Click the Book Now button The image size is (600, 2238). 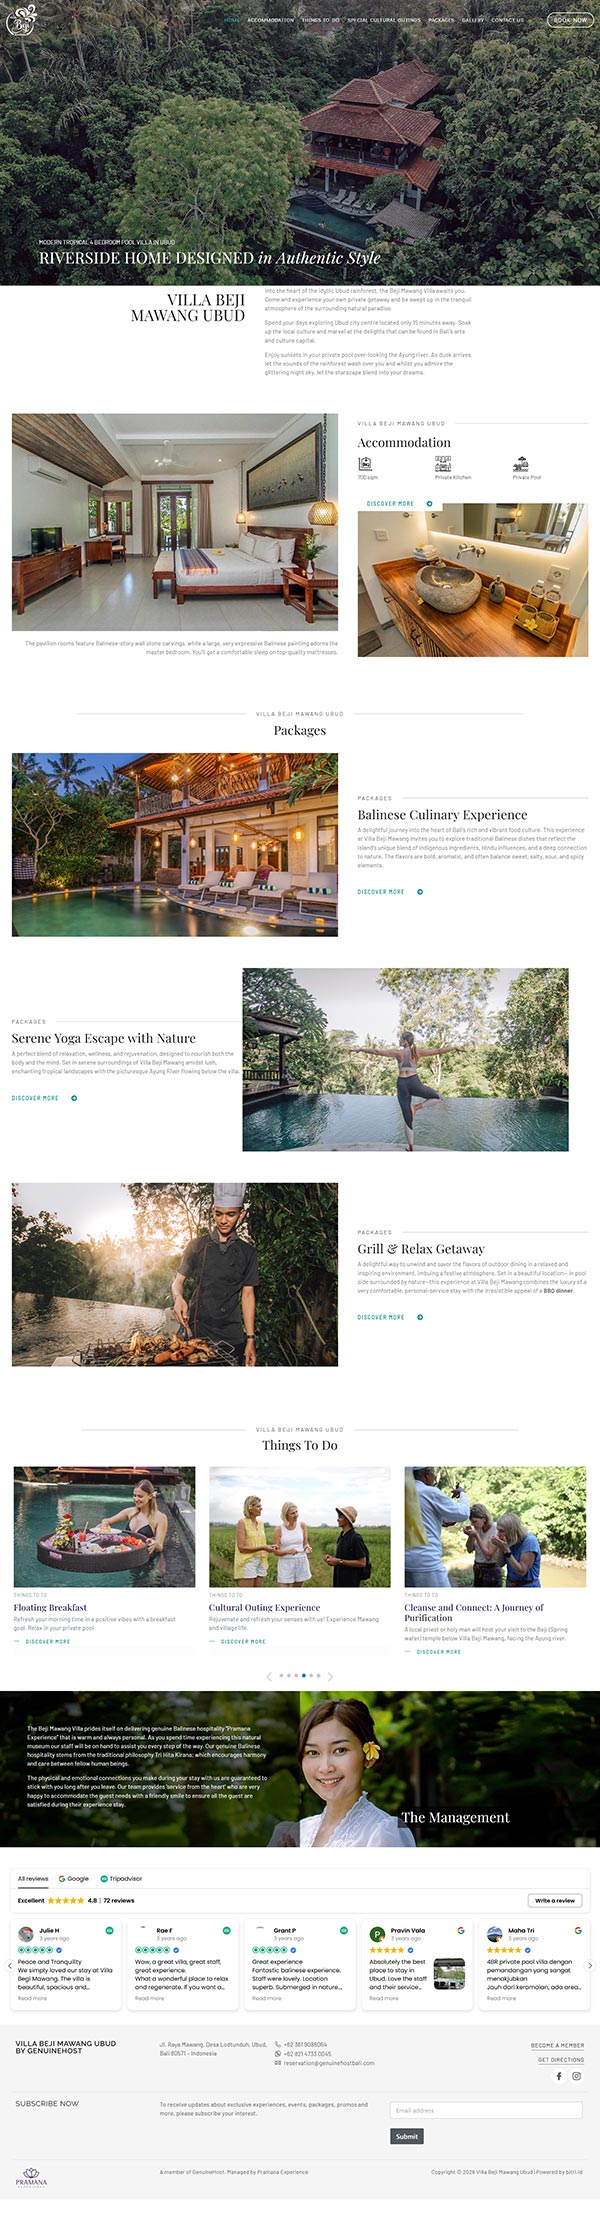click(570, 19)
